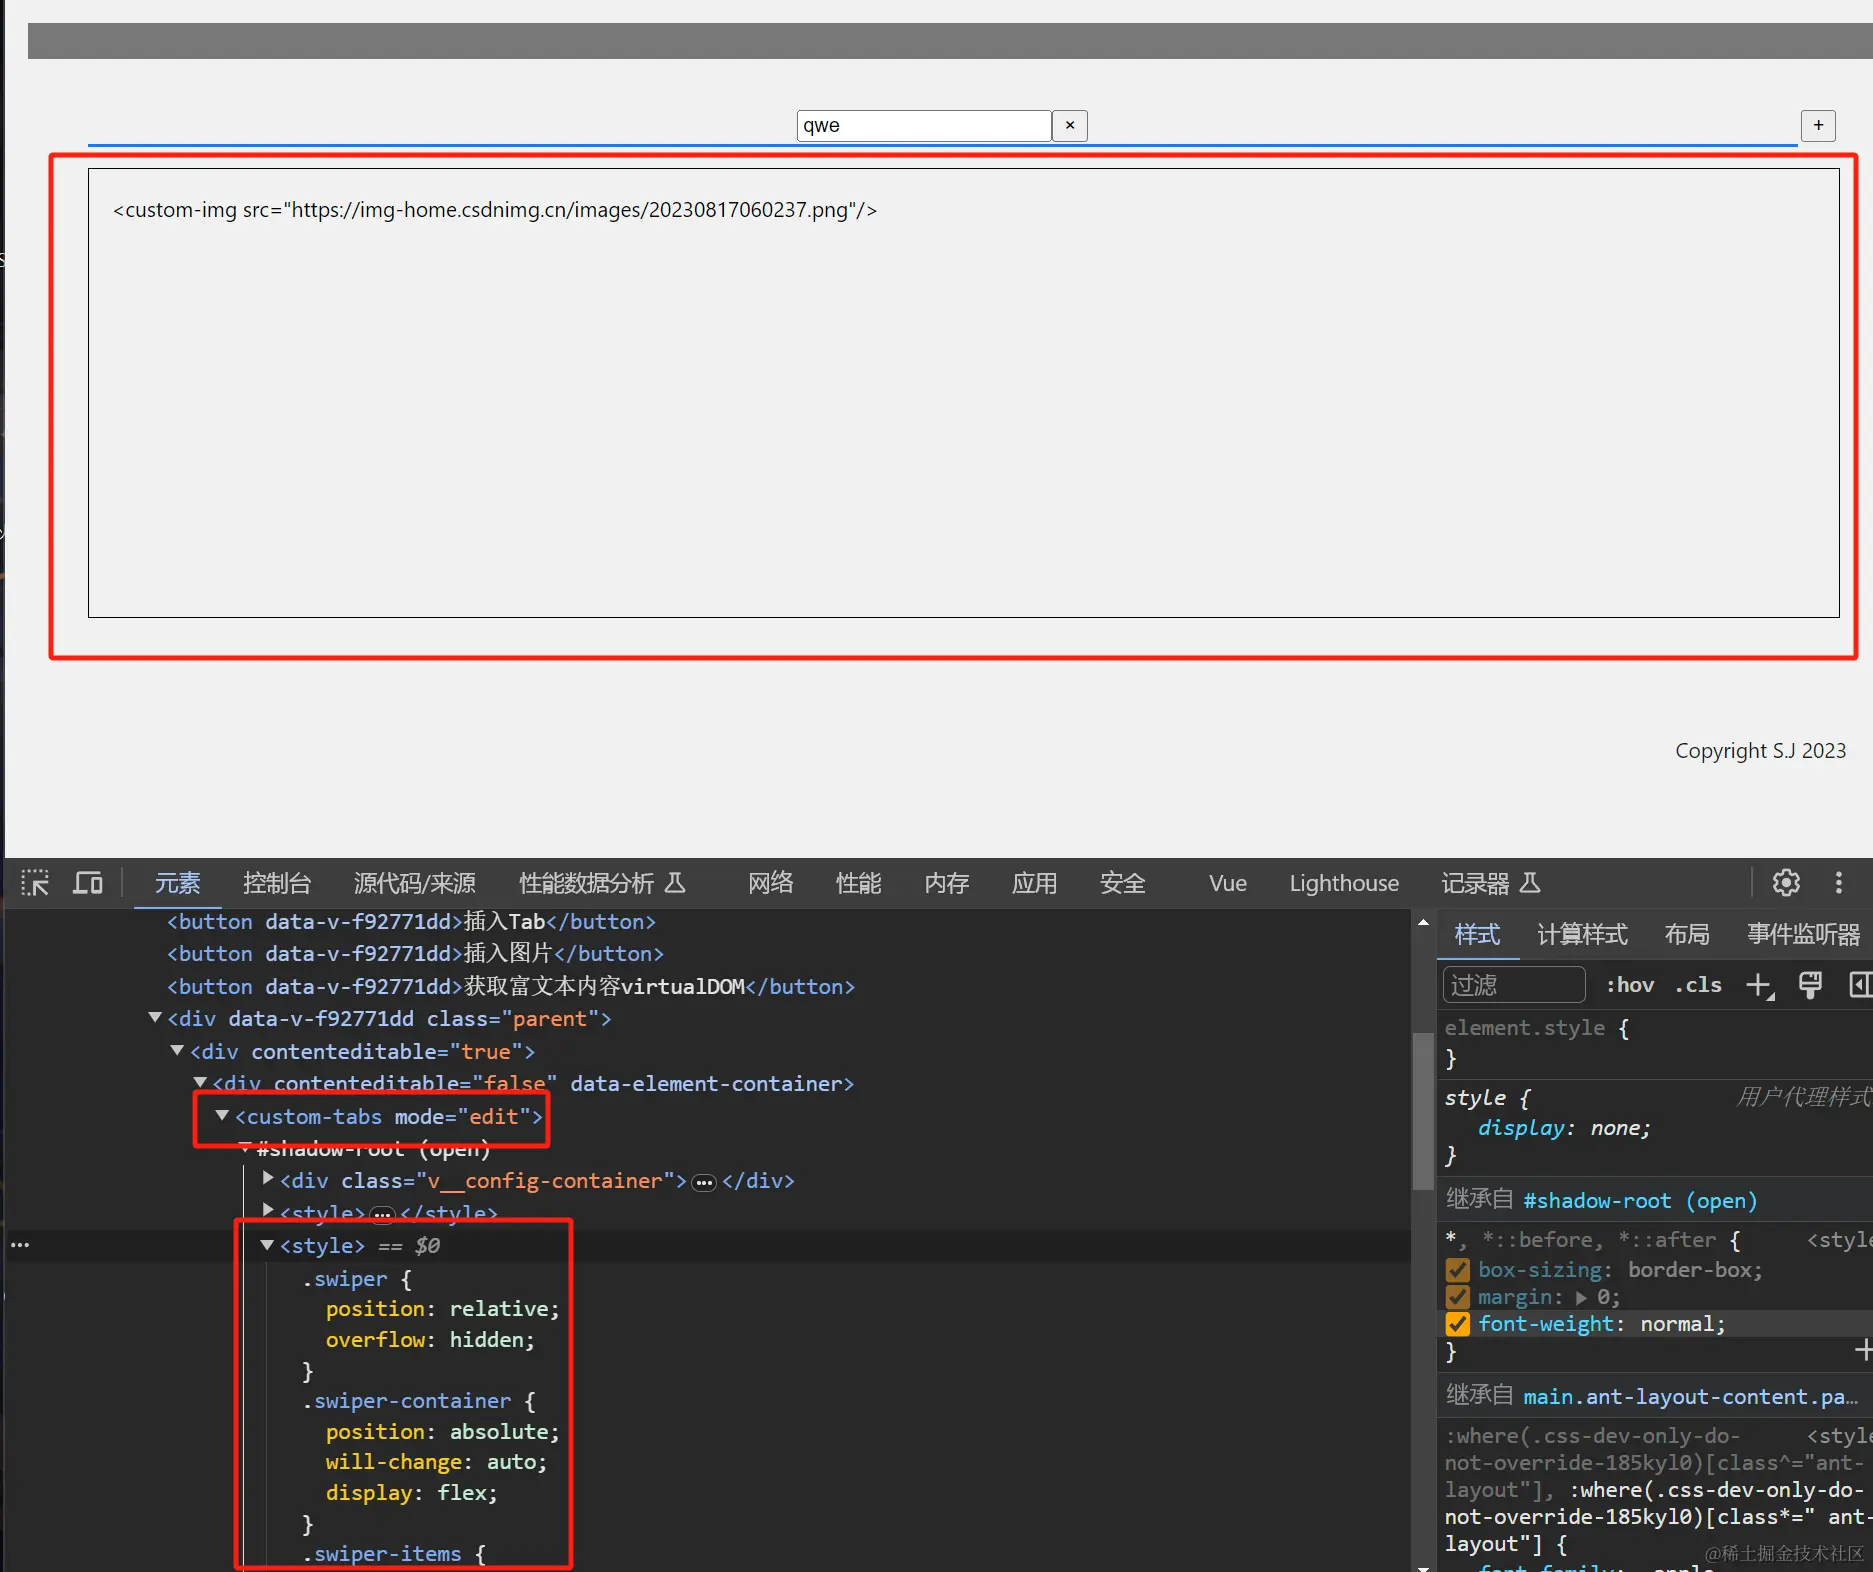Uncheck the box-sizing border-box property
The image size is (1873, 1572).
[1458, 1270]
